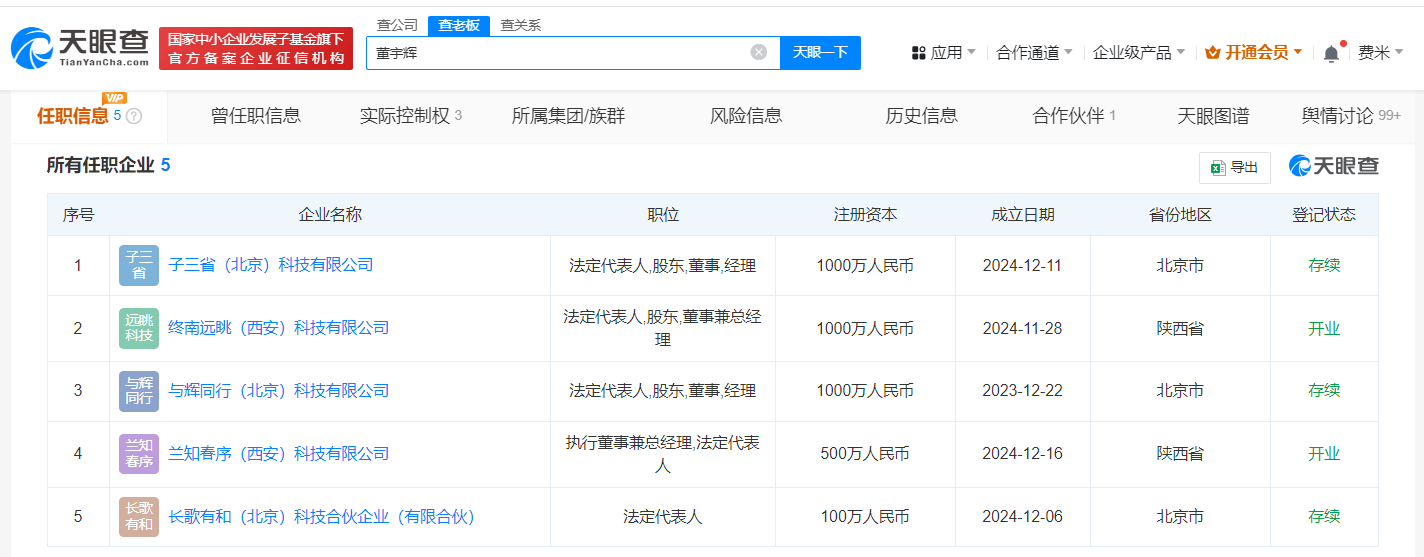The height and width of the screenshot is (557, 1424).
Task: Open the 所属集团/族群 tab
Action: click(568, 116)
